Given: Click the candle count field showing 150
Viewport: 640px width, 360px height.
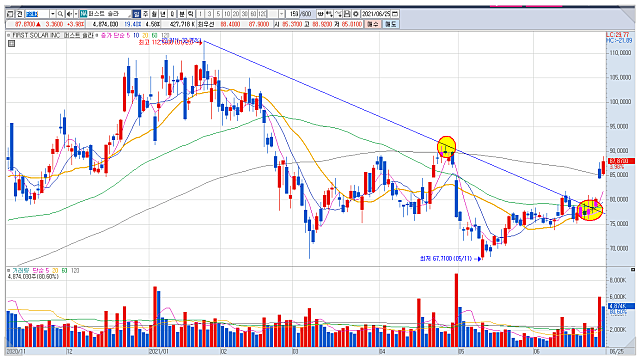Looking at the screenshot, I should tap(293, 14).
